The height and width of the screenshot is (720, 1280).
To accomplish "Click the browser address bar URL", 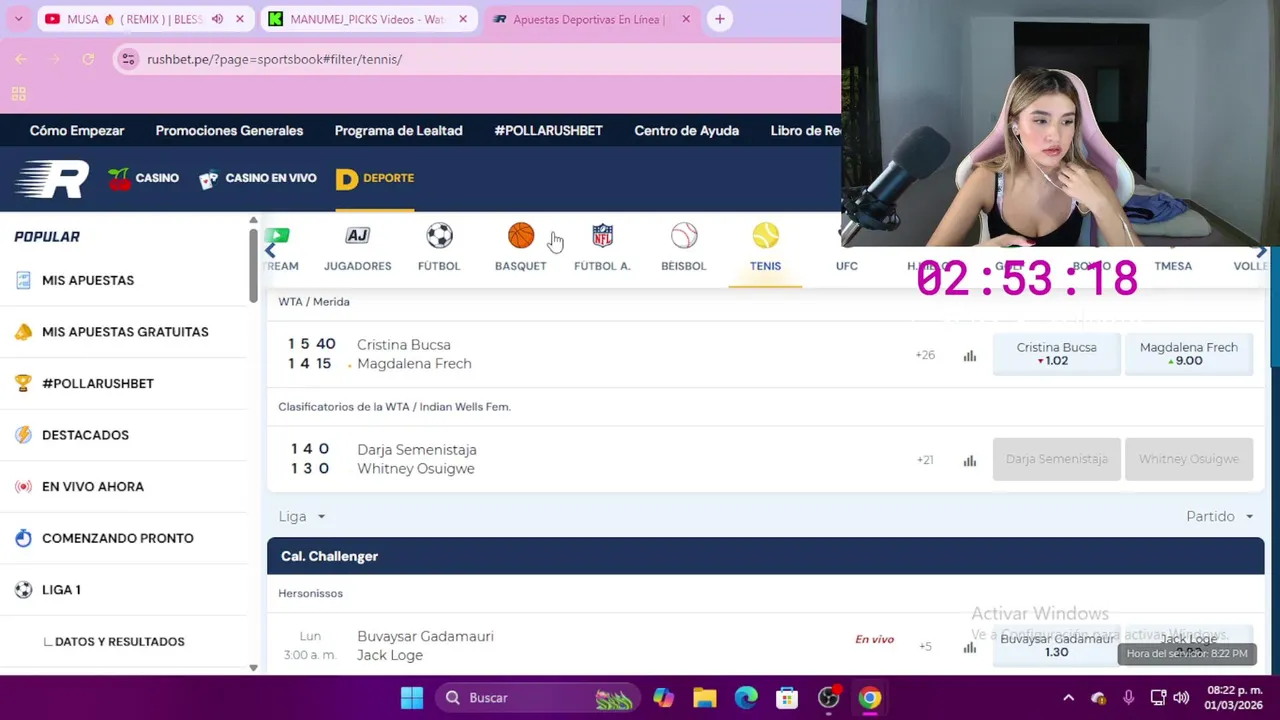I will 274,59.
